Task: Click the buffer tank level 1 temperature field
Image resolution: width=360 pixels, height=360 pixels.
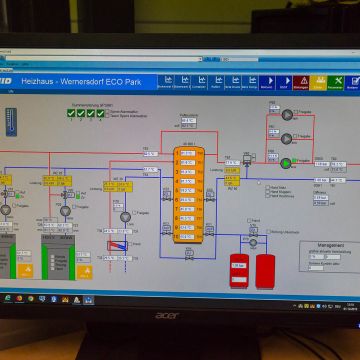Action: (188, 153)
